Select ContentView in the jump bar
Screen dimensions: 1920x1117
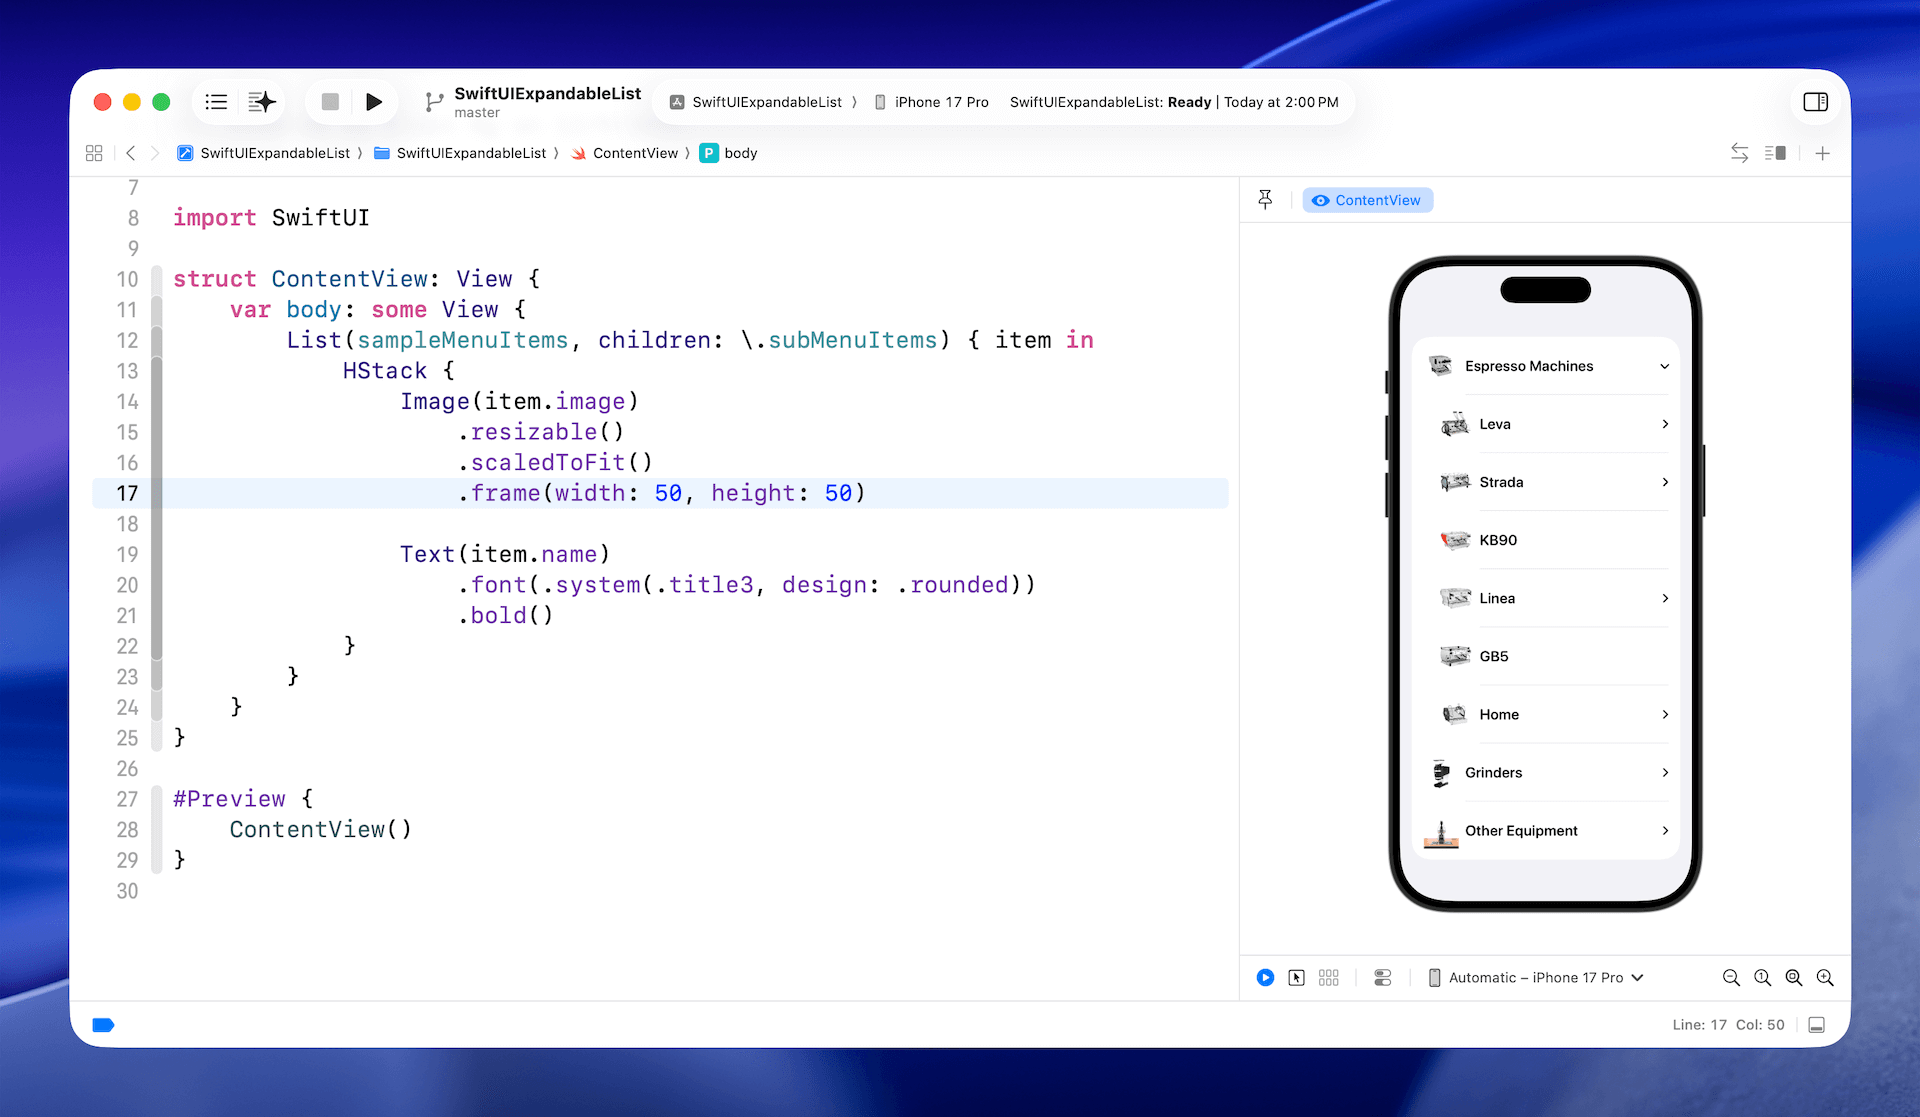[634, 153]
